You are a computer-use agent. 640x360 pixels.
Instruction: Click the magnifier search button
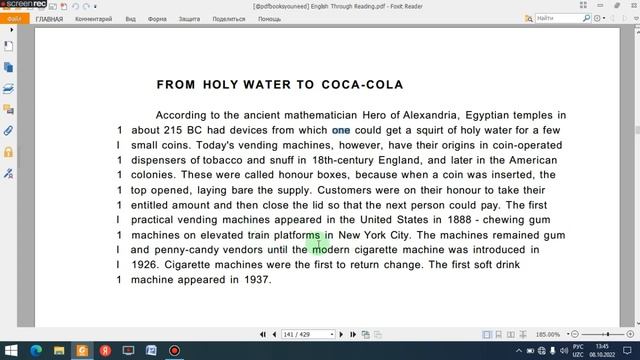tap(587, 18)
